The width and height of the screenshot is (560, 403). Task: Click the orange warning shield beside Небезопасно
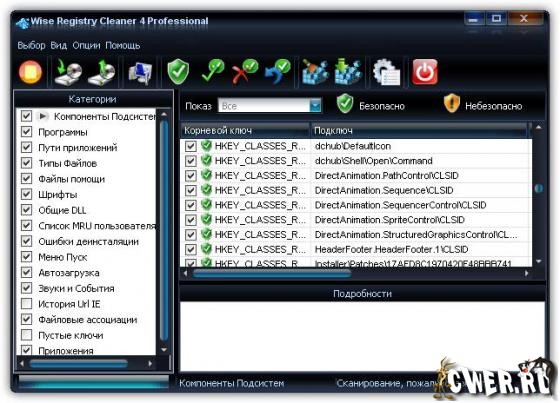[x=451, y=104]
